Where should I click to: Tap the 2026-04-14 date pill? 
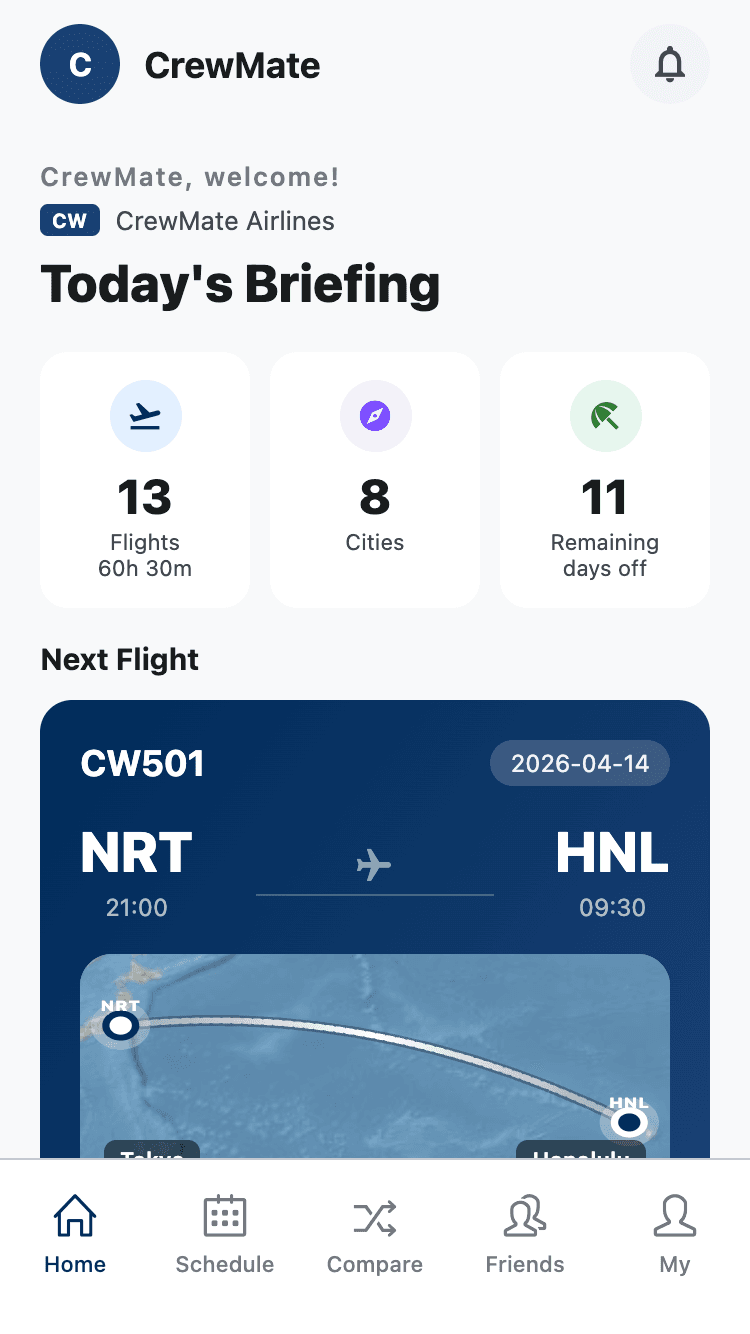[580, 764]
